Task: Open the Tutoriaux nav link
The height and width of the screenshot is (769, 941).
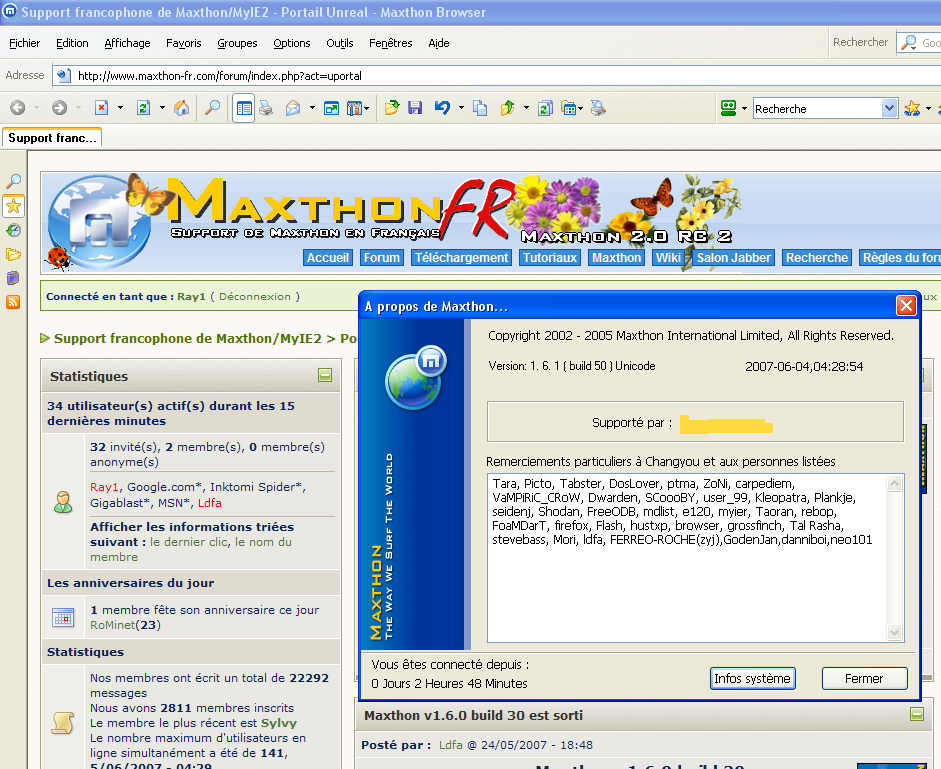Action: tap(550, 258)
